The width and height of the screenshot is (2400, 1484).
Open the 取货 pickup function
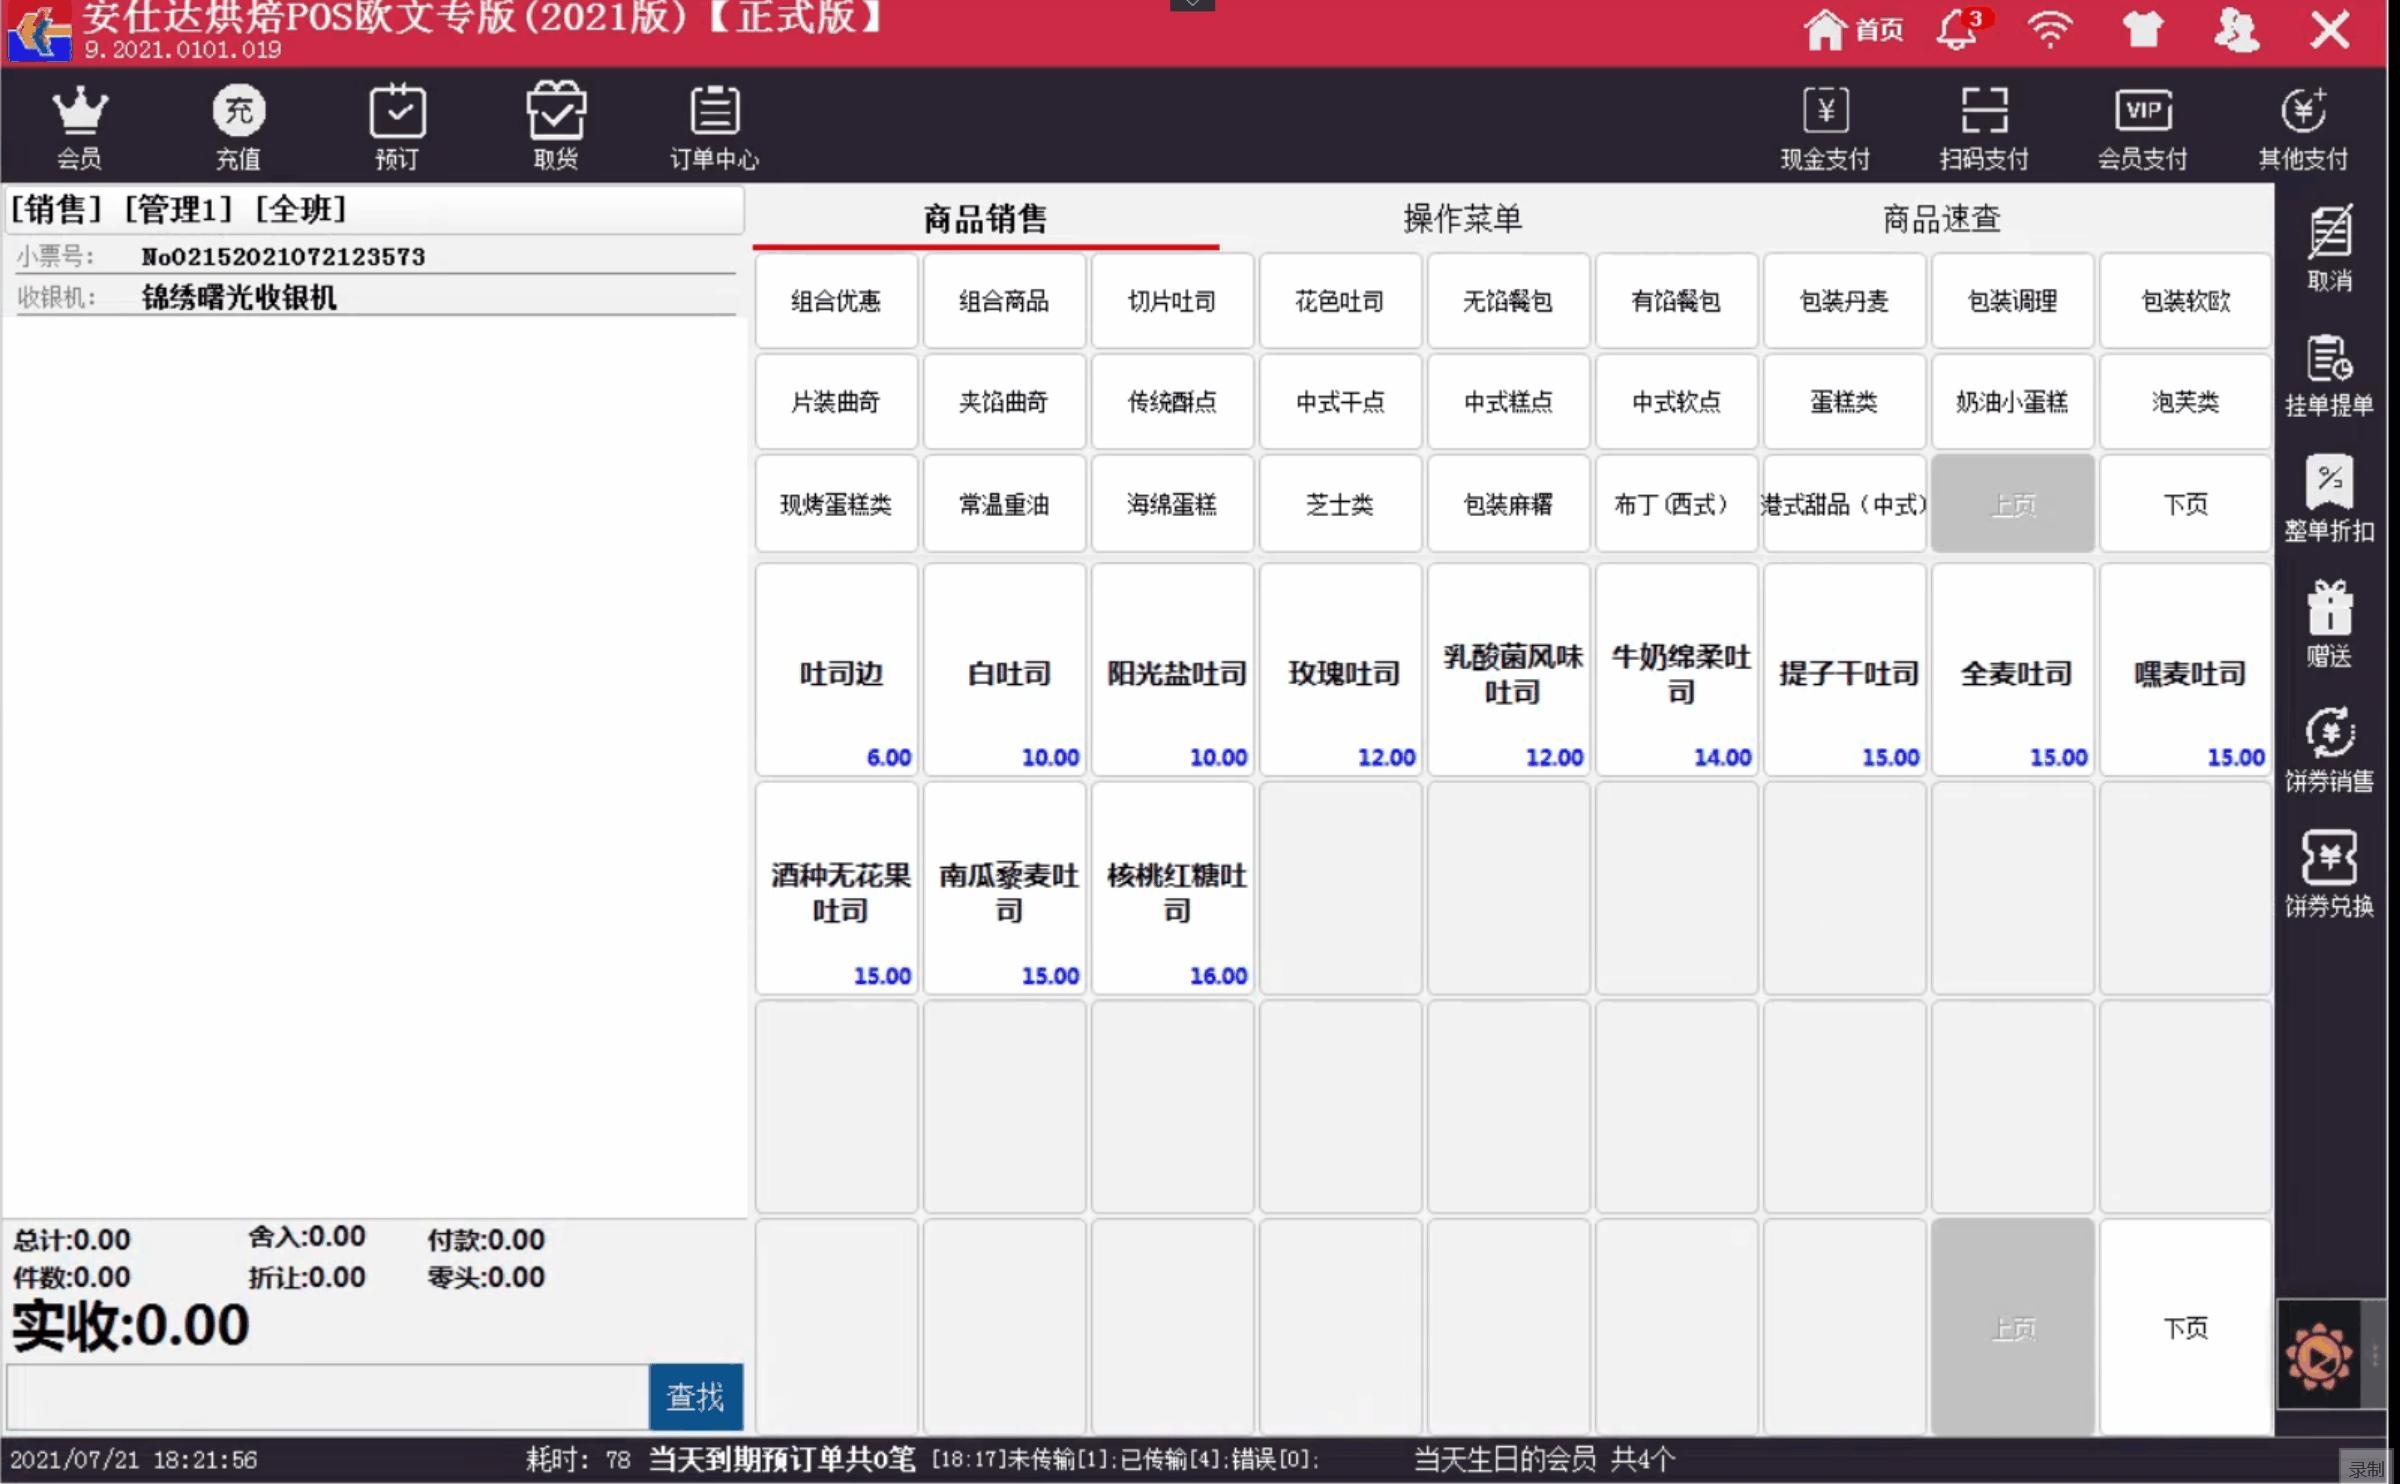pos(556,125)
